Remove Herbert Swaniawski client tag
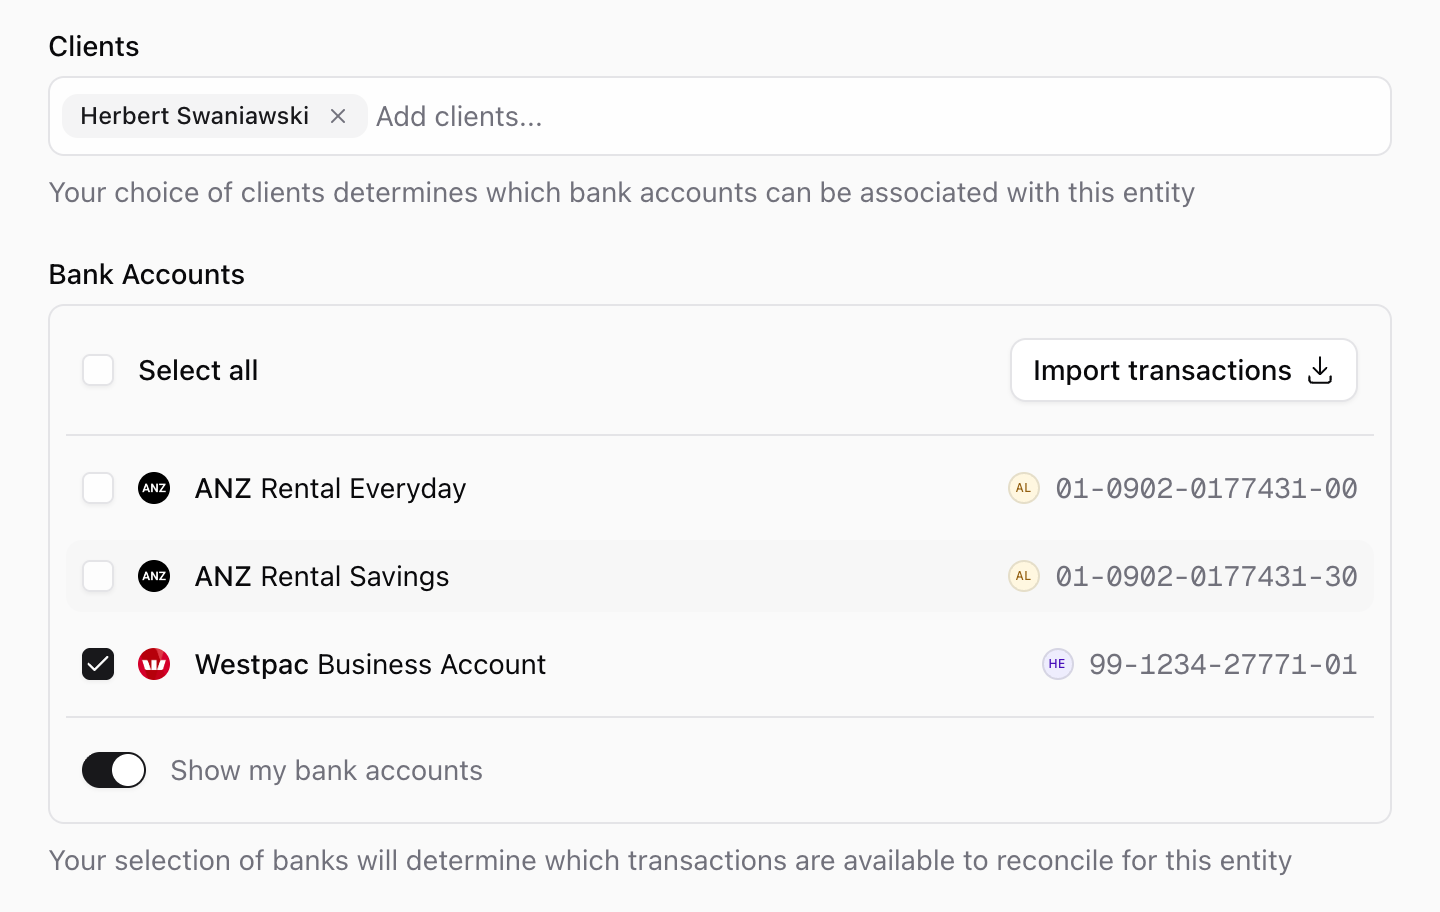The width and height of the screenshot is (1440, 912). coord(338,116)
